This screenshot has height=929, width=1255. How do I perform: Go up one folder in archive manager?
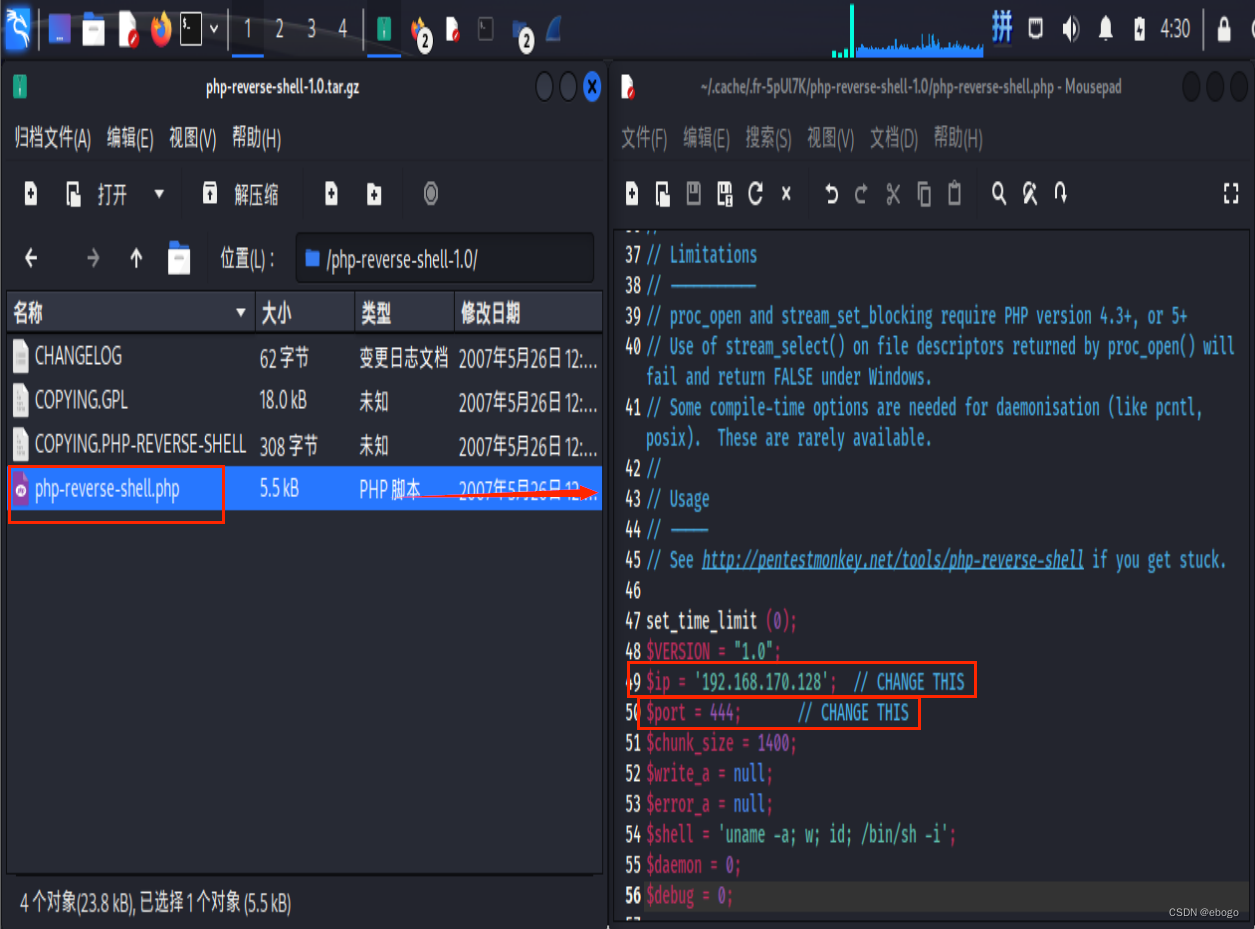coord(136,259)
